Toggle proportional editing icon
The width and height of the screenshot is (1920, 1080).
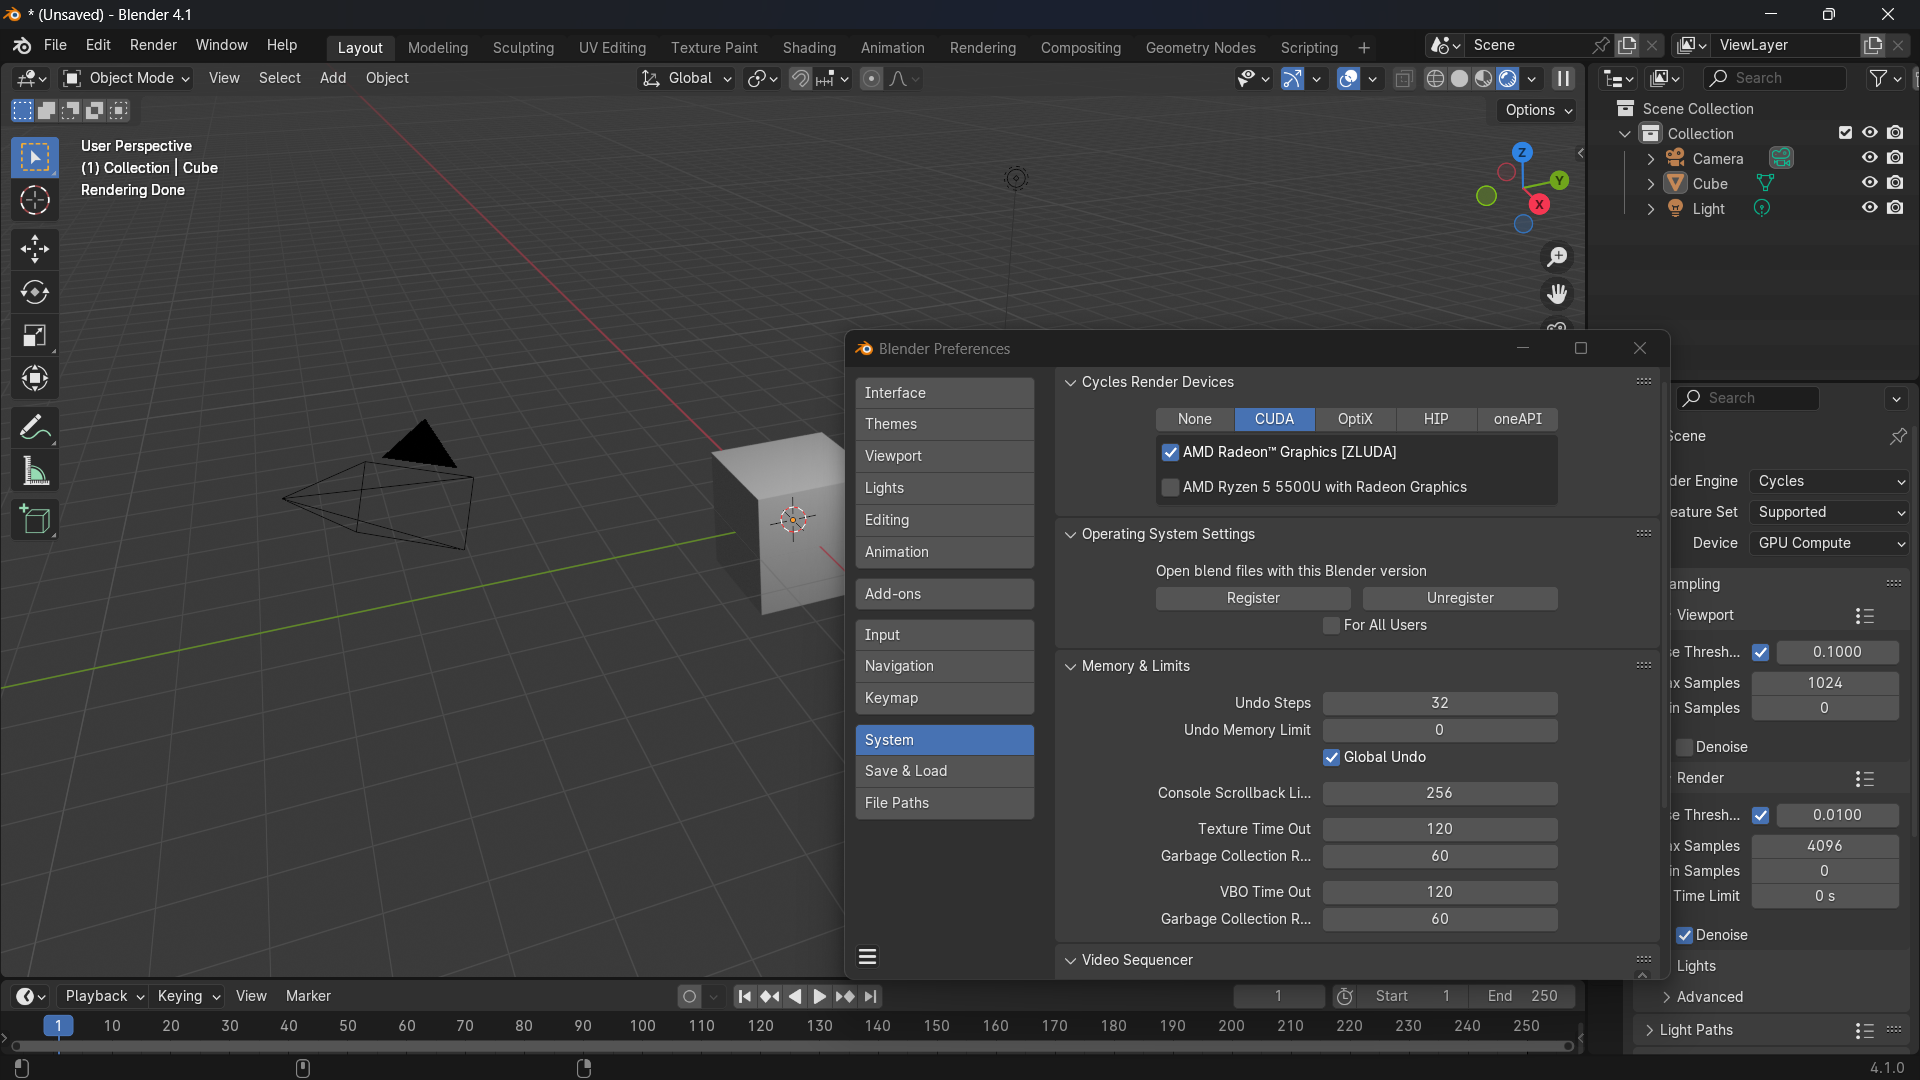coord(872,79)
